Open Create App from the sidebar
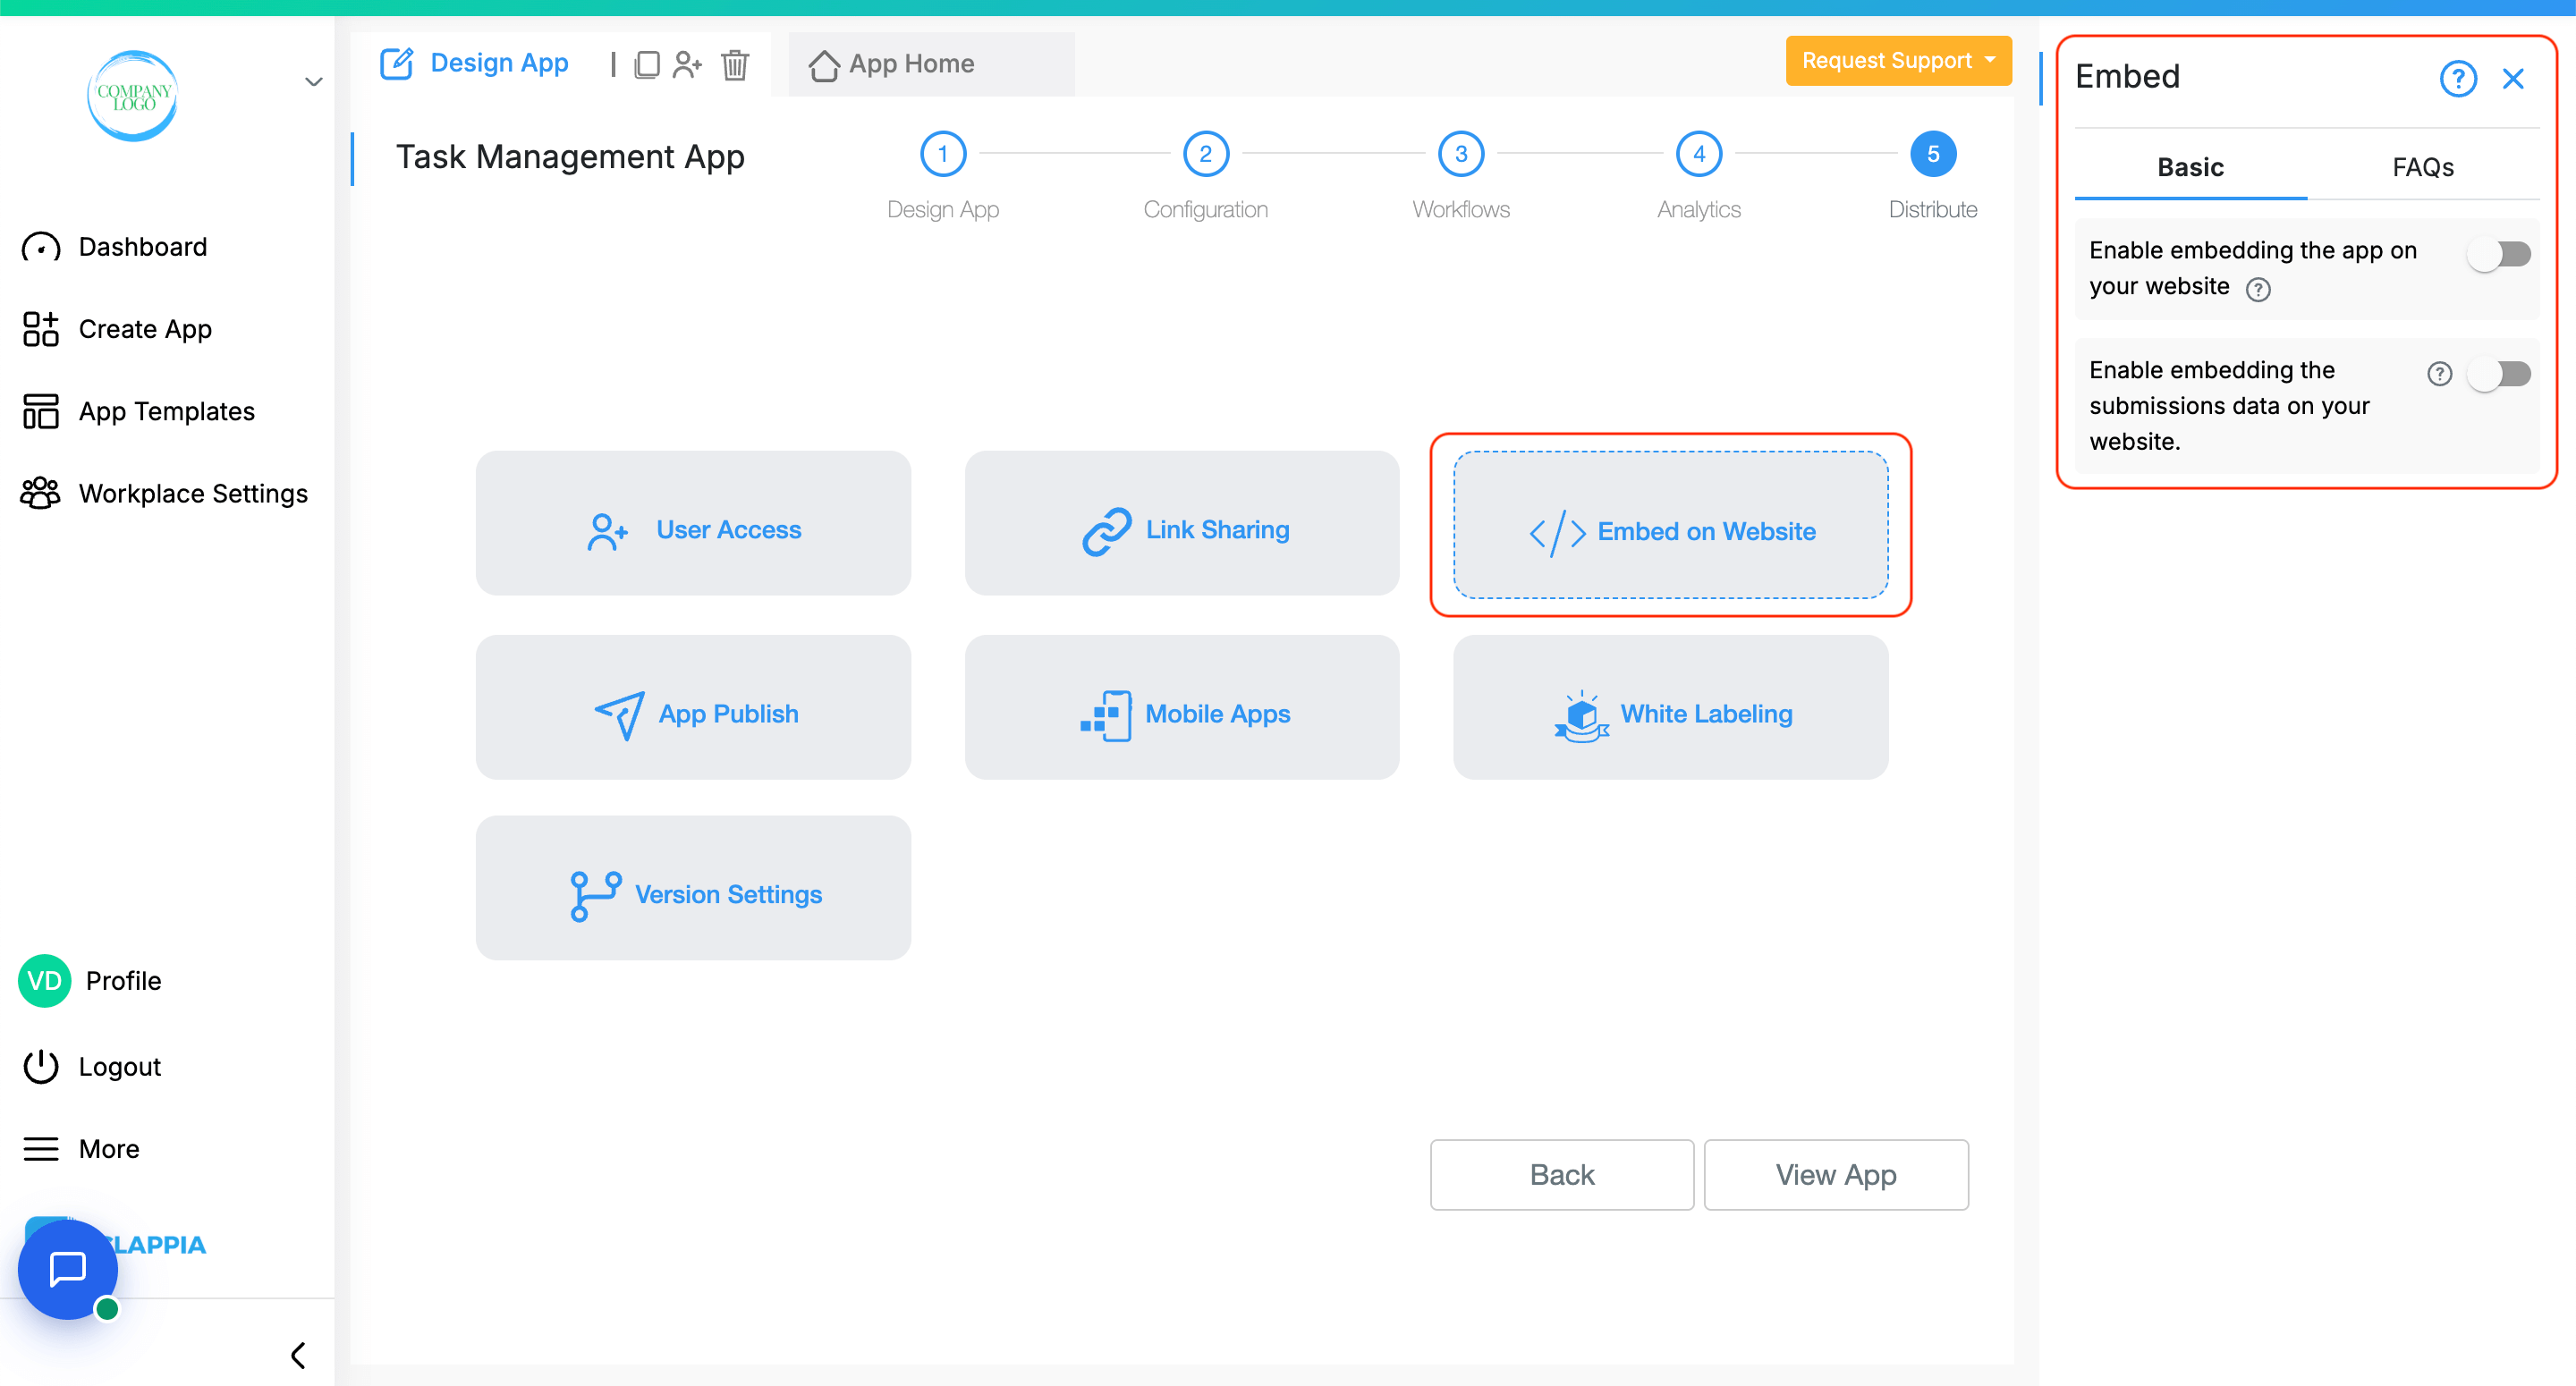 tap(145, 329)
